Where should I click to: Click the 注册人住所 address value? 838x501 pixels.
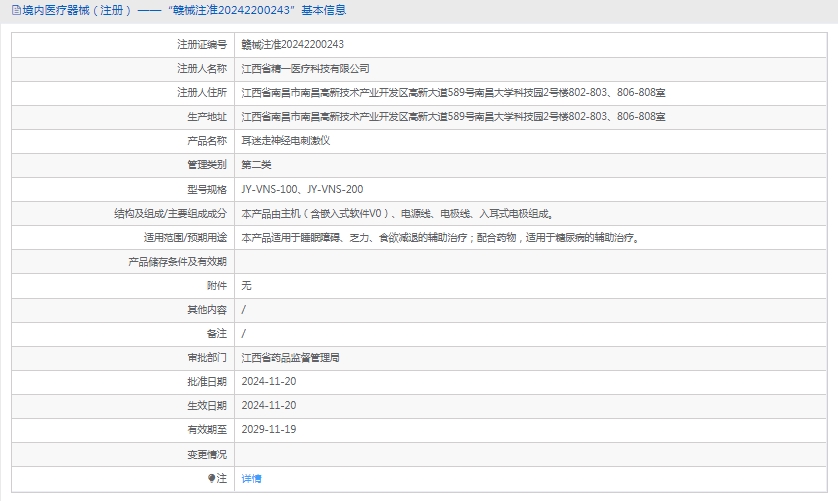(x=453, y=93)
